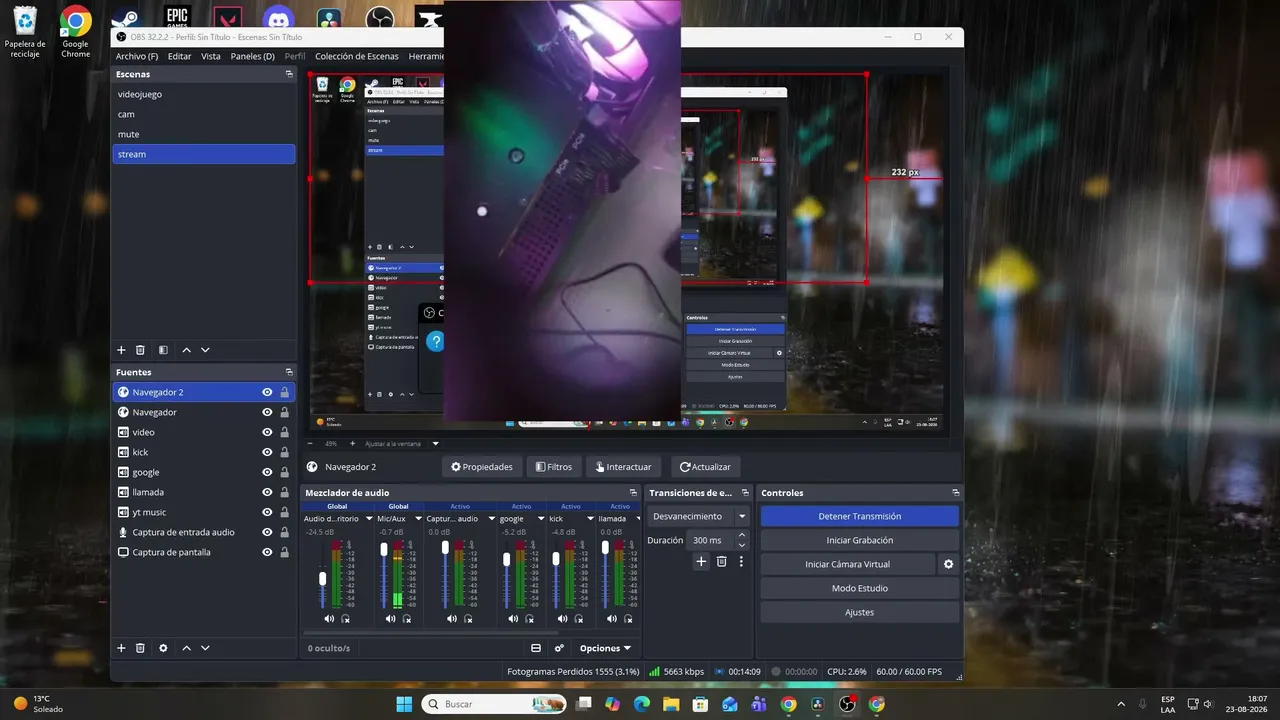1280x720 pixels.
Task: Open the Windows Start menu
Action: pos(404,704)
